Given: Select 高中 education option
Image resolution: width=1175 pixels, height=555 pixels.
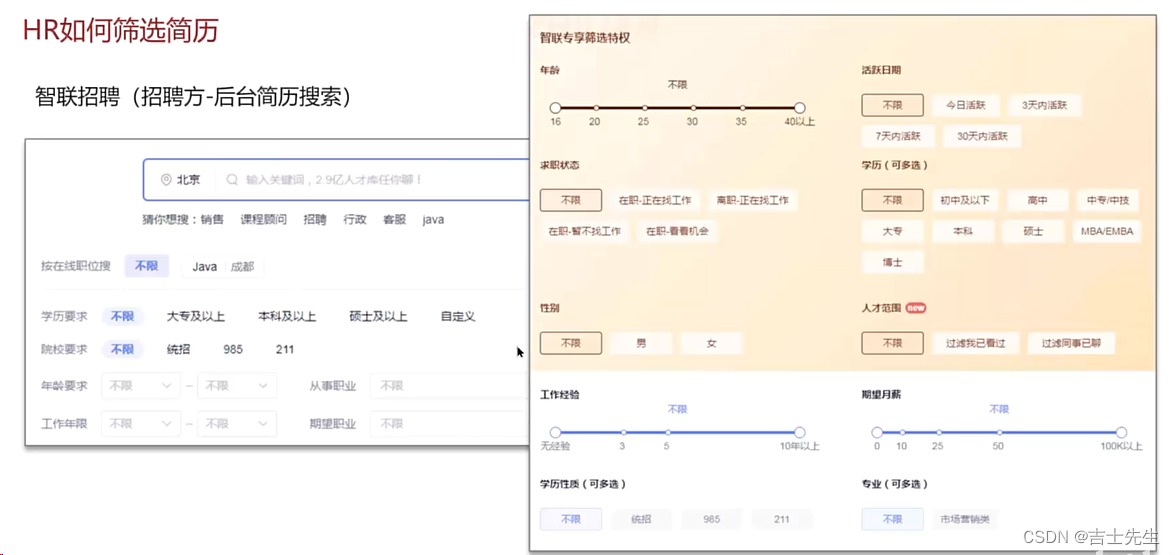Looking at the screenshot, I should (1038, 200).
